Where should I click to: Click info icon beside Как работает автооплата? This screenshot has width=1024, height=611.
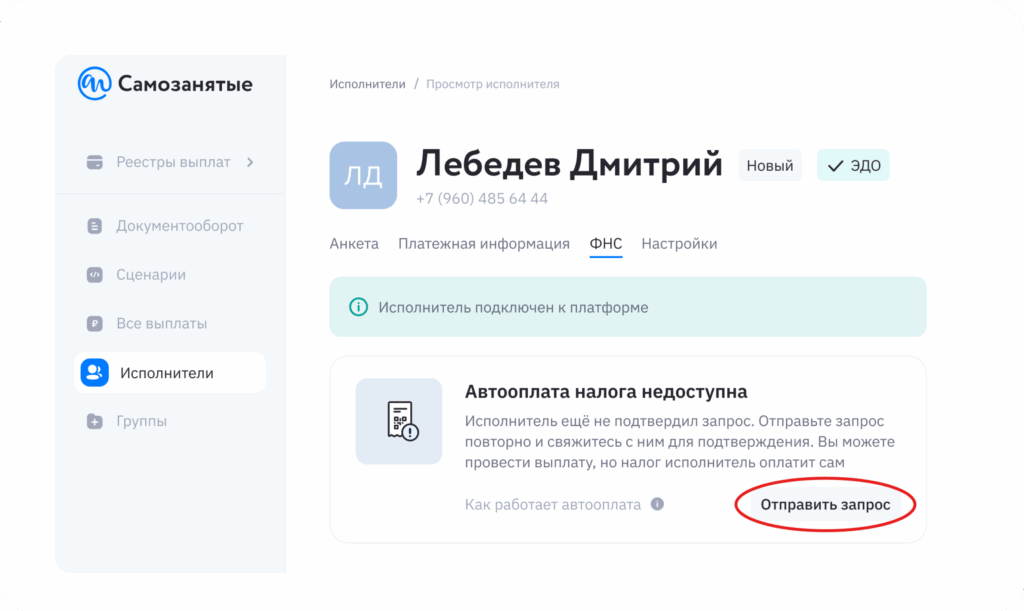tap(657, 504)
